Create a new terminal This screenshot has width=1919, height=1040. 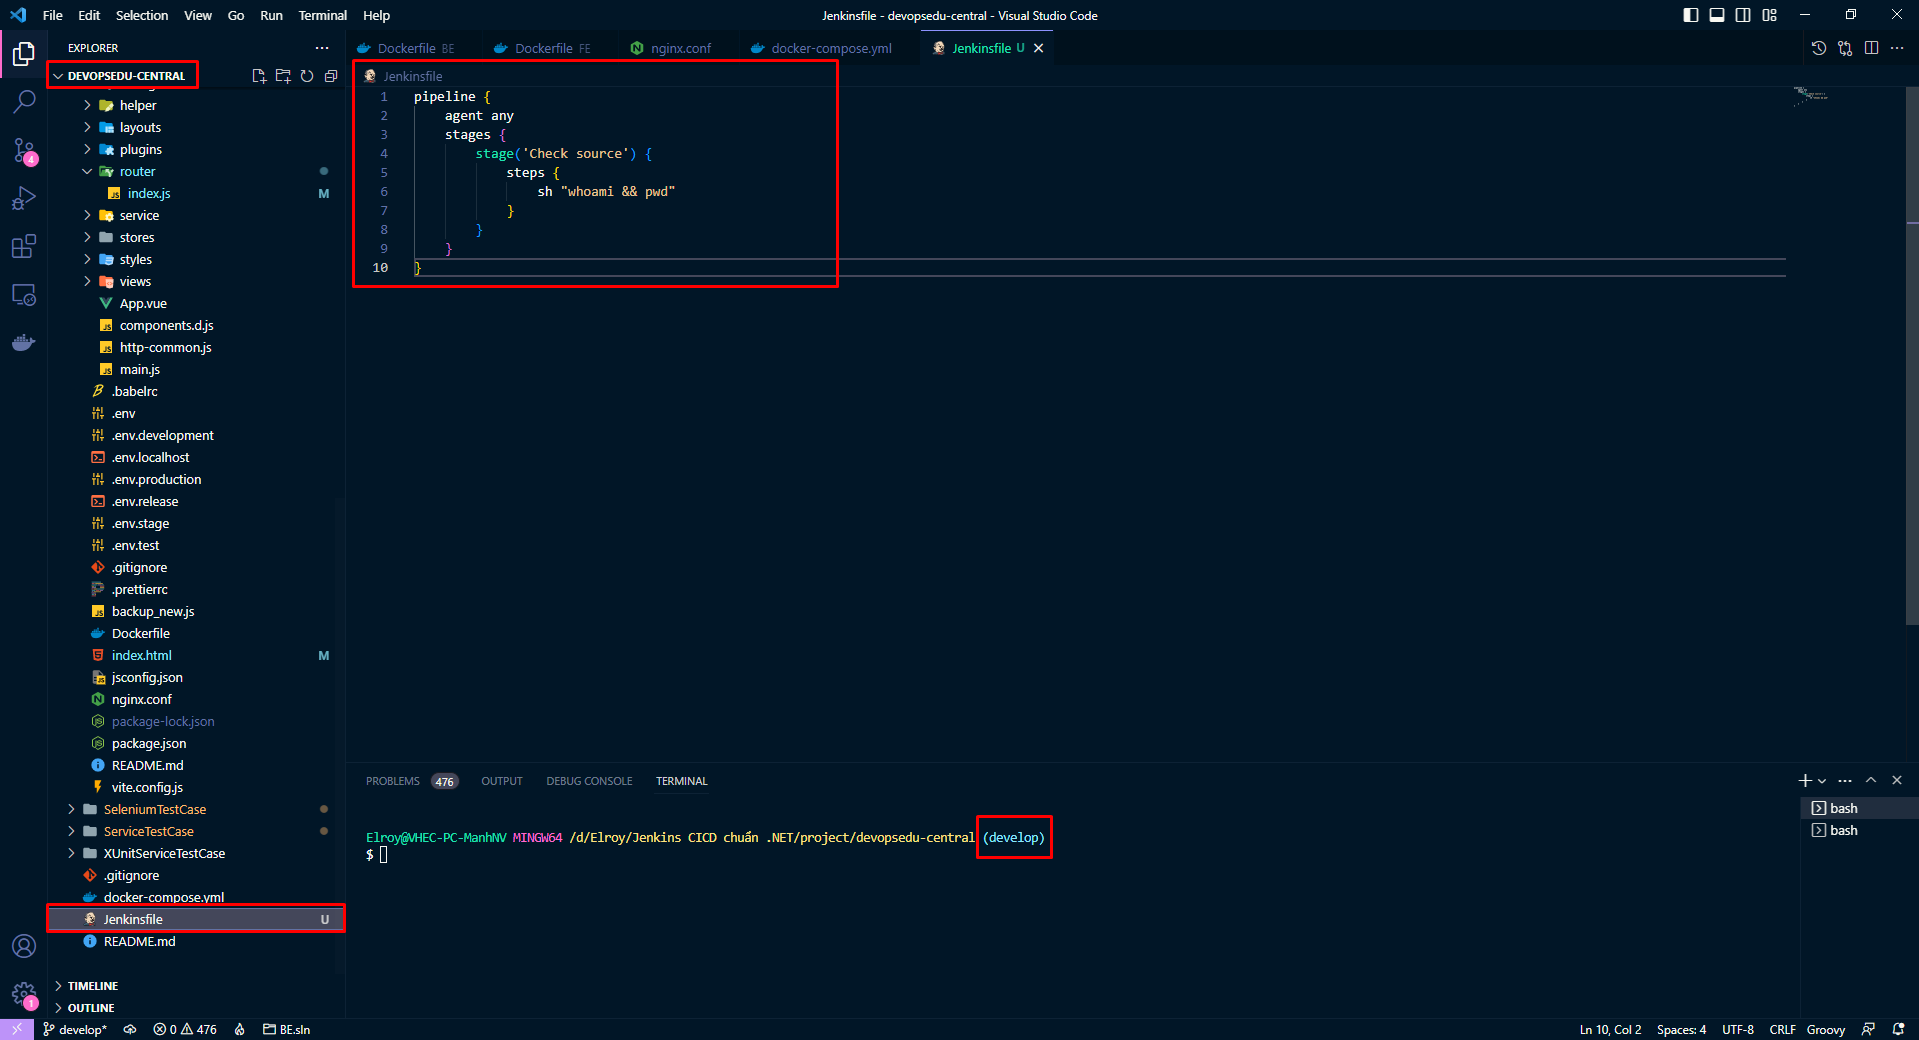pyautogui.click(x=1805, y=781)
